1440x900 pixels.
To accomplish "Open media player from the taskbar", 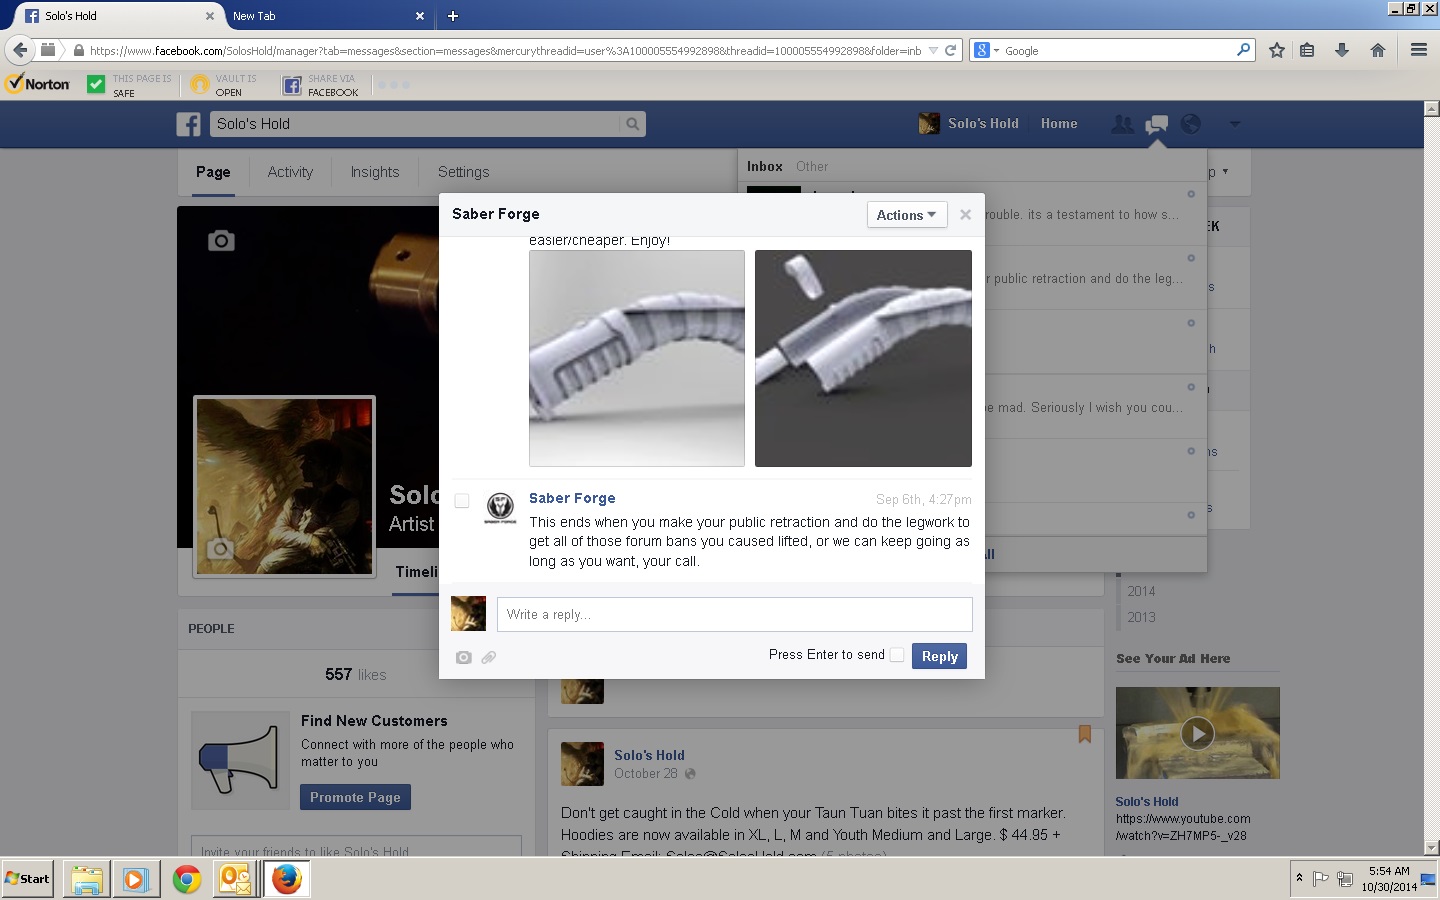I will click(x=136, y=879).
